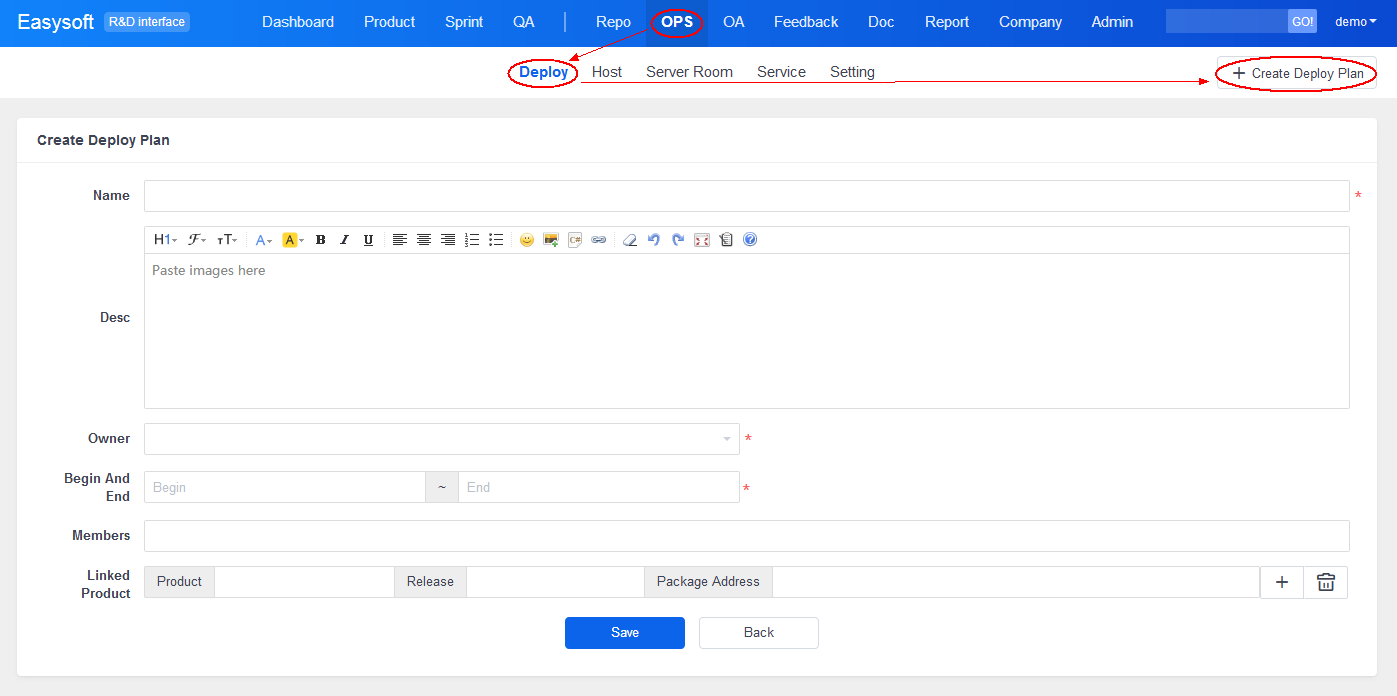1397x696 pixels.
Task: Open the Owner dropdown
Action: 441,439
